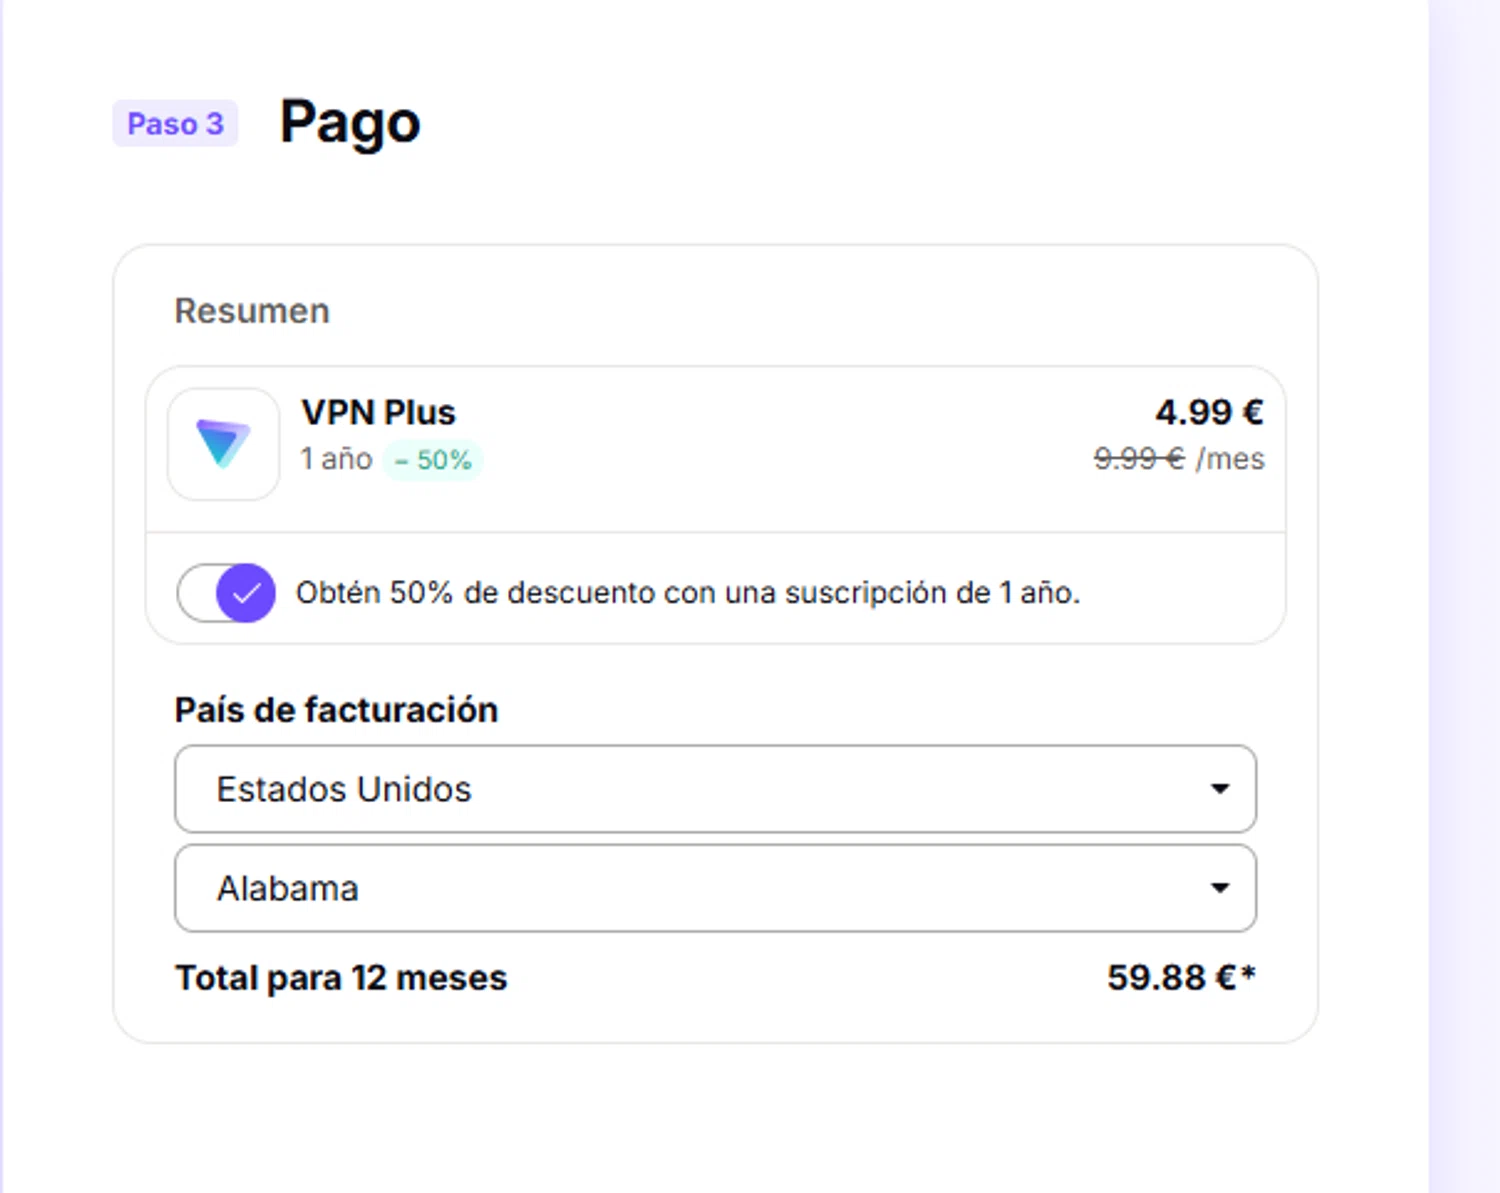Click the arrow on the Estados Unidos selector

[x=1219, y=789]
